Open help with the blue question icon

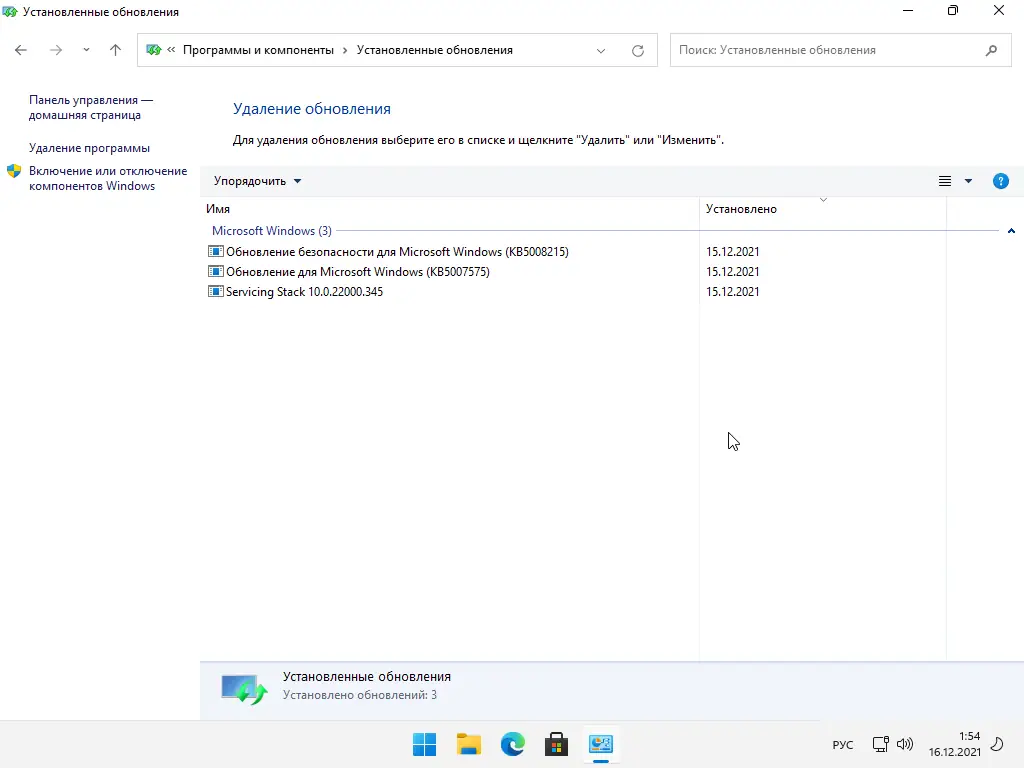click(x=1000, y=181)
